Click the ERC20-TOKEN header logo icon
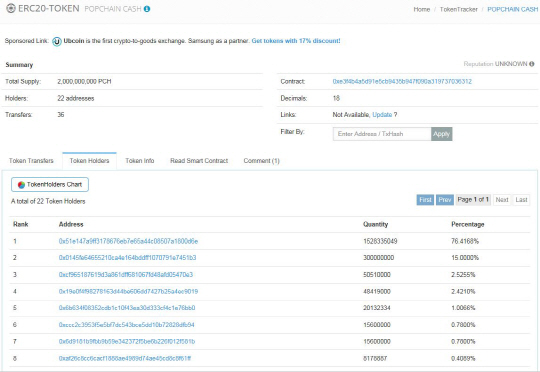 [x=11, y=9]
